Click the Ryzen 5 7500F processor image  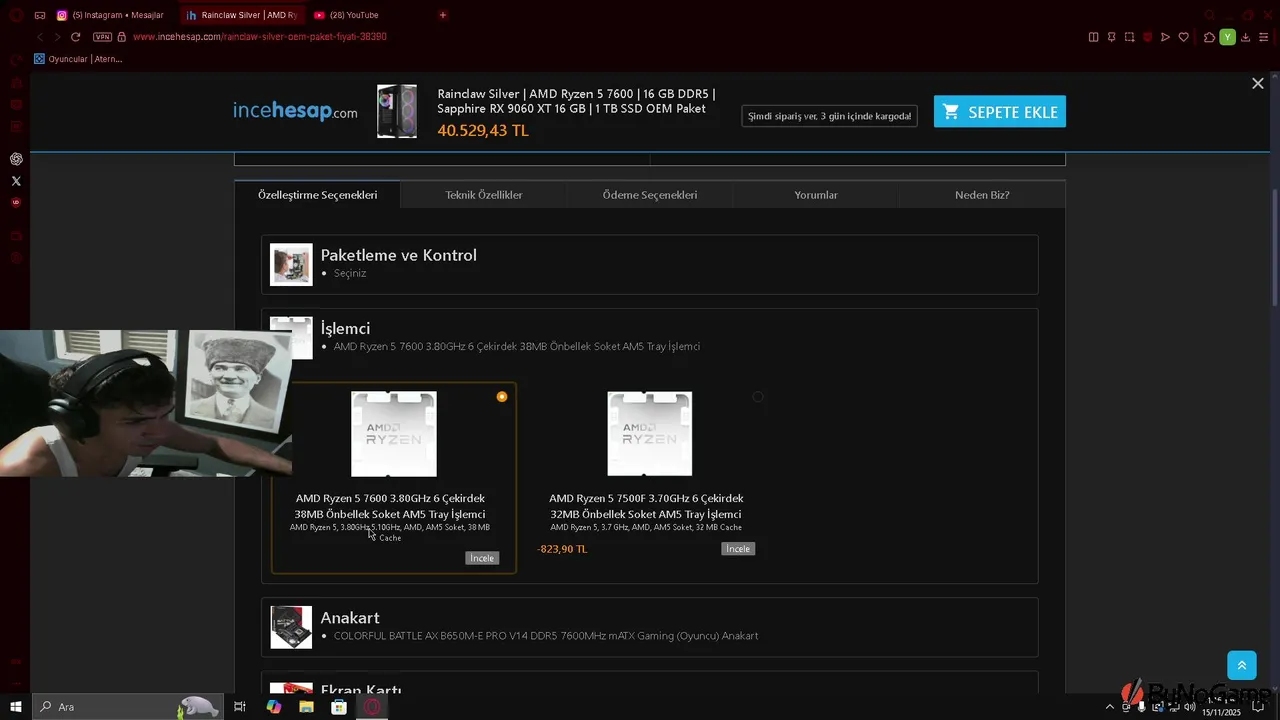pos(650,434)
